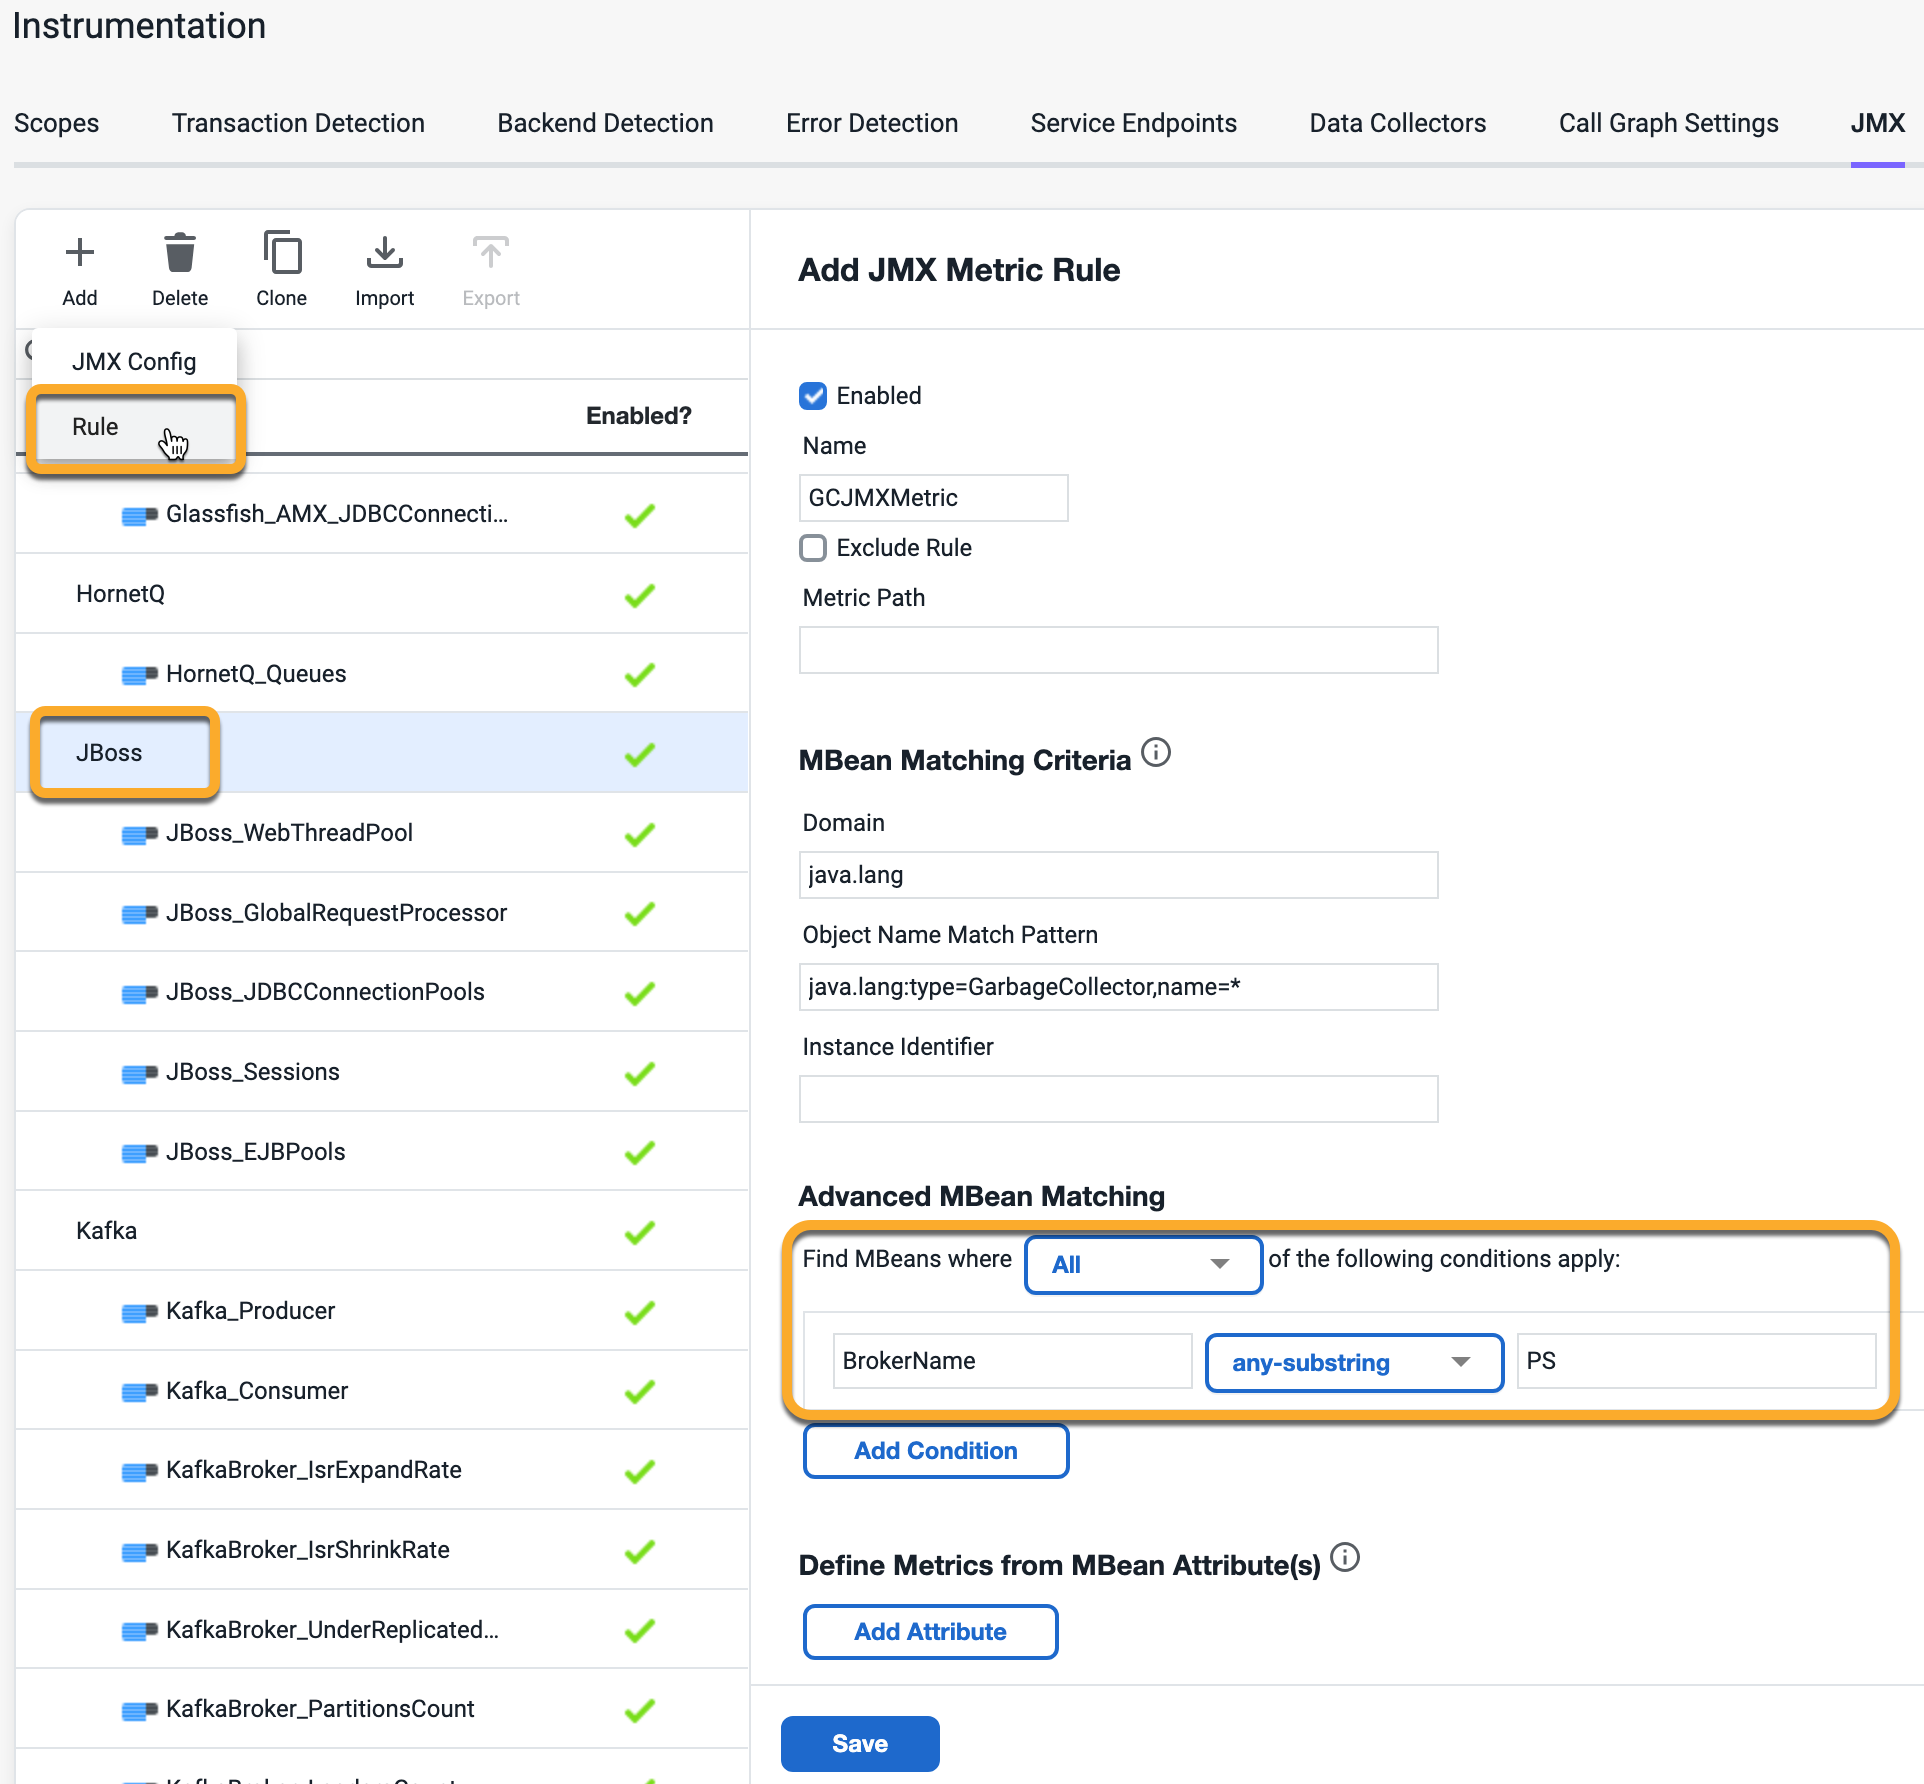The width and height of the screenshot is (1924, 1784).
Task: Click the rule icon beside KafkaBroker_IsrExpandRate
Action: tap(139, 1471)
